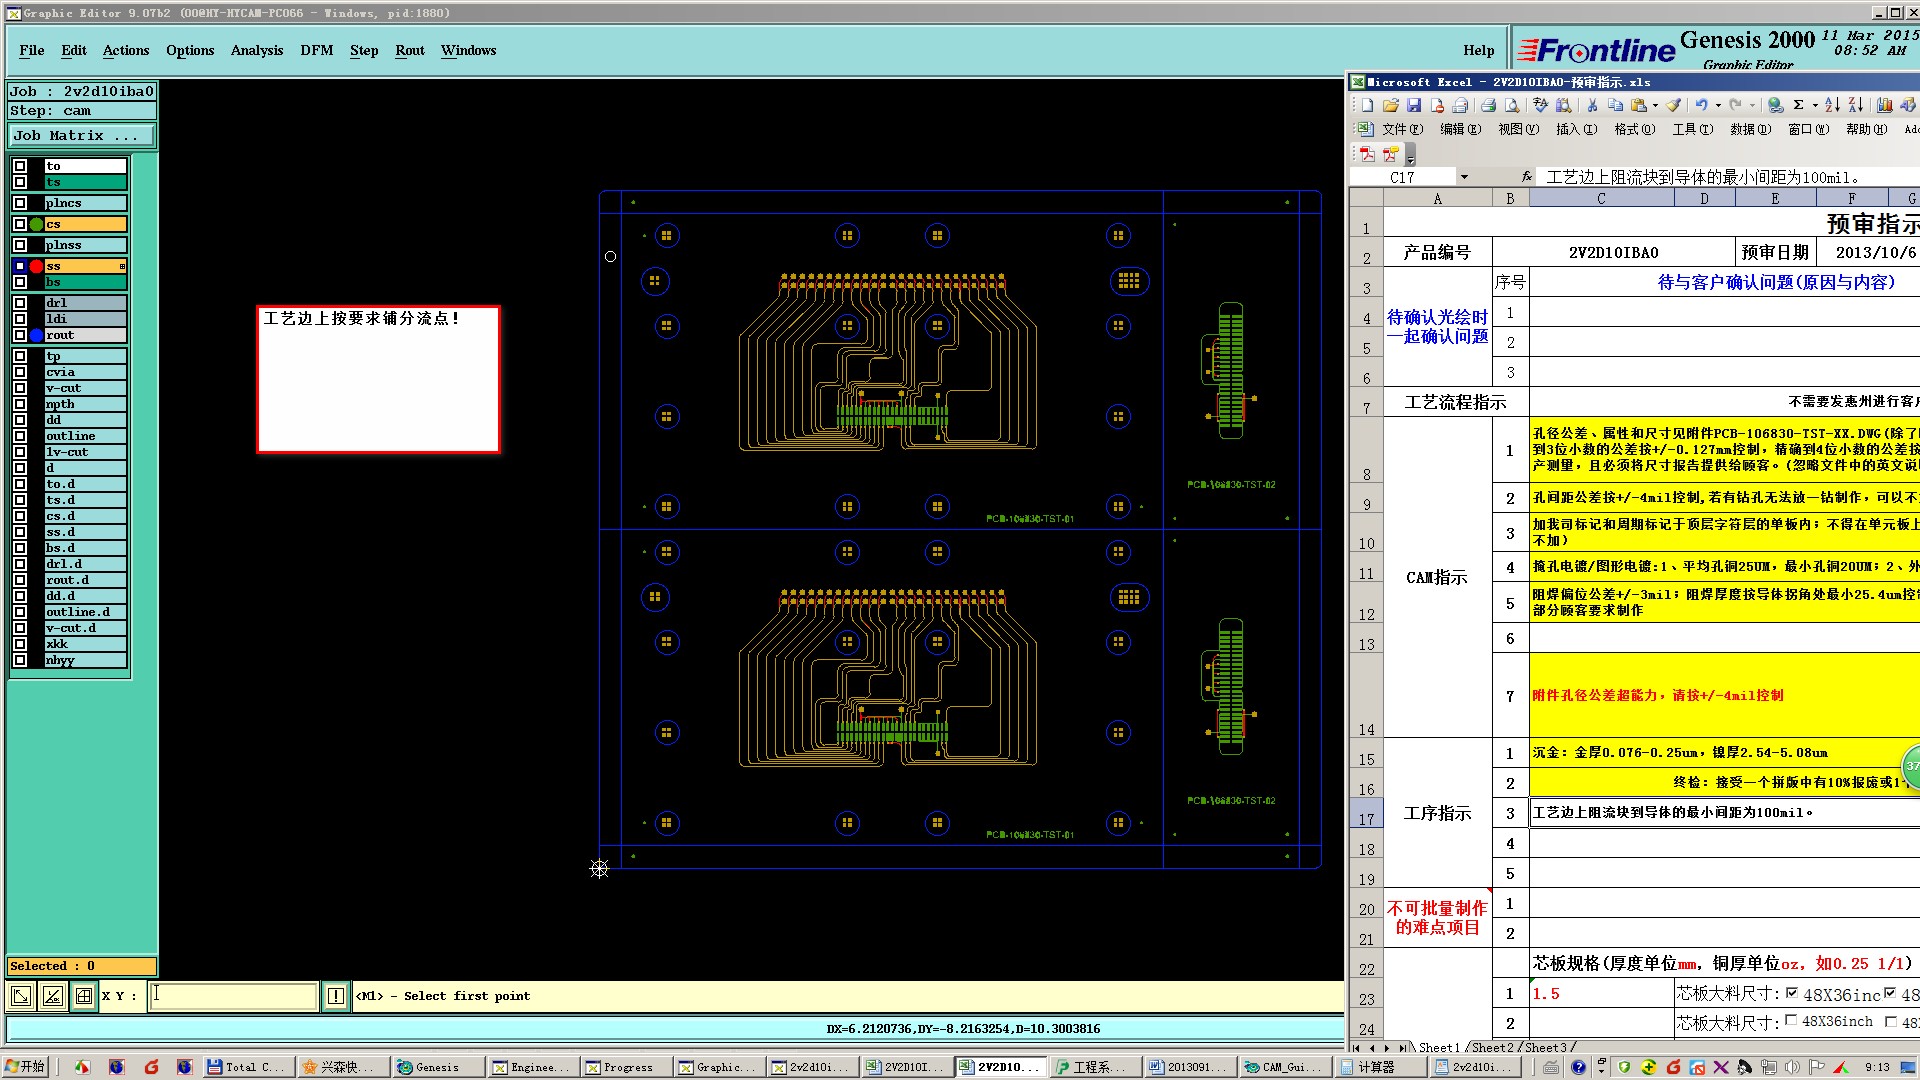Click the X Y coordinate input field
Viewport: 1920px width, 1080px height.
[x=233, y=996]
